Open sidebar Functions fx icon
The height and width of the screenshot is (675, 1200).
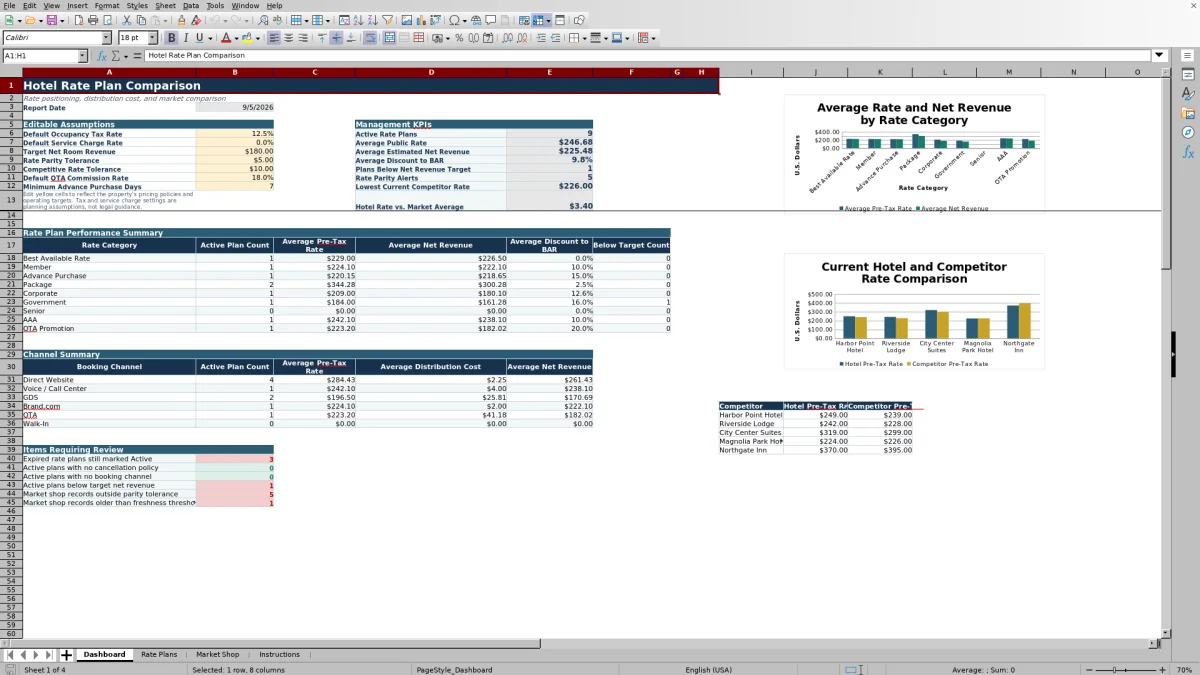point(1188,152)
